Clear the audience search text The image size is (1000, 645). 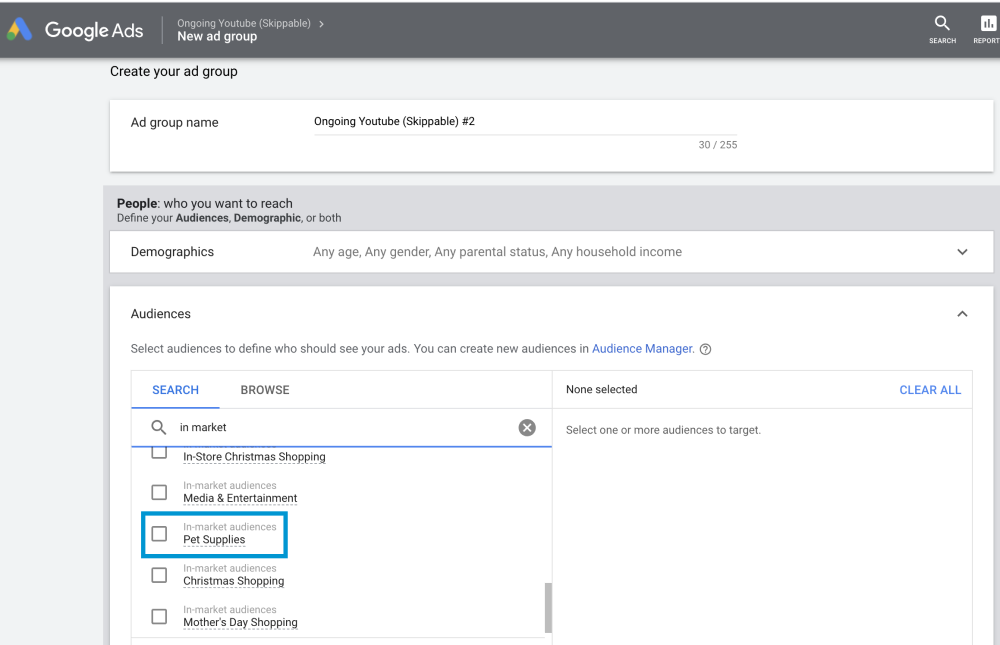[x=527, y=428]
